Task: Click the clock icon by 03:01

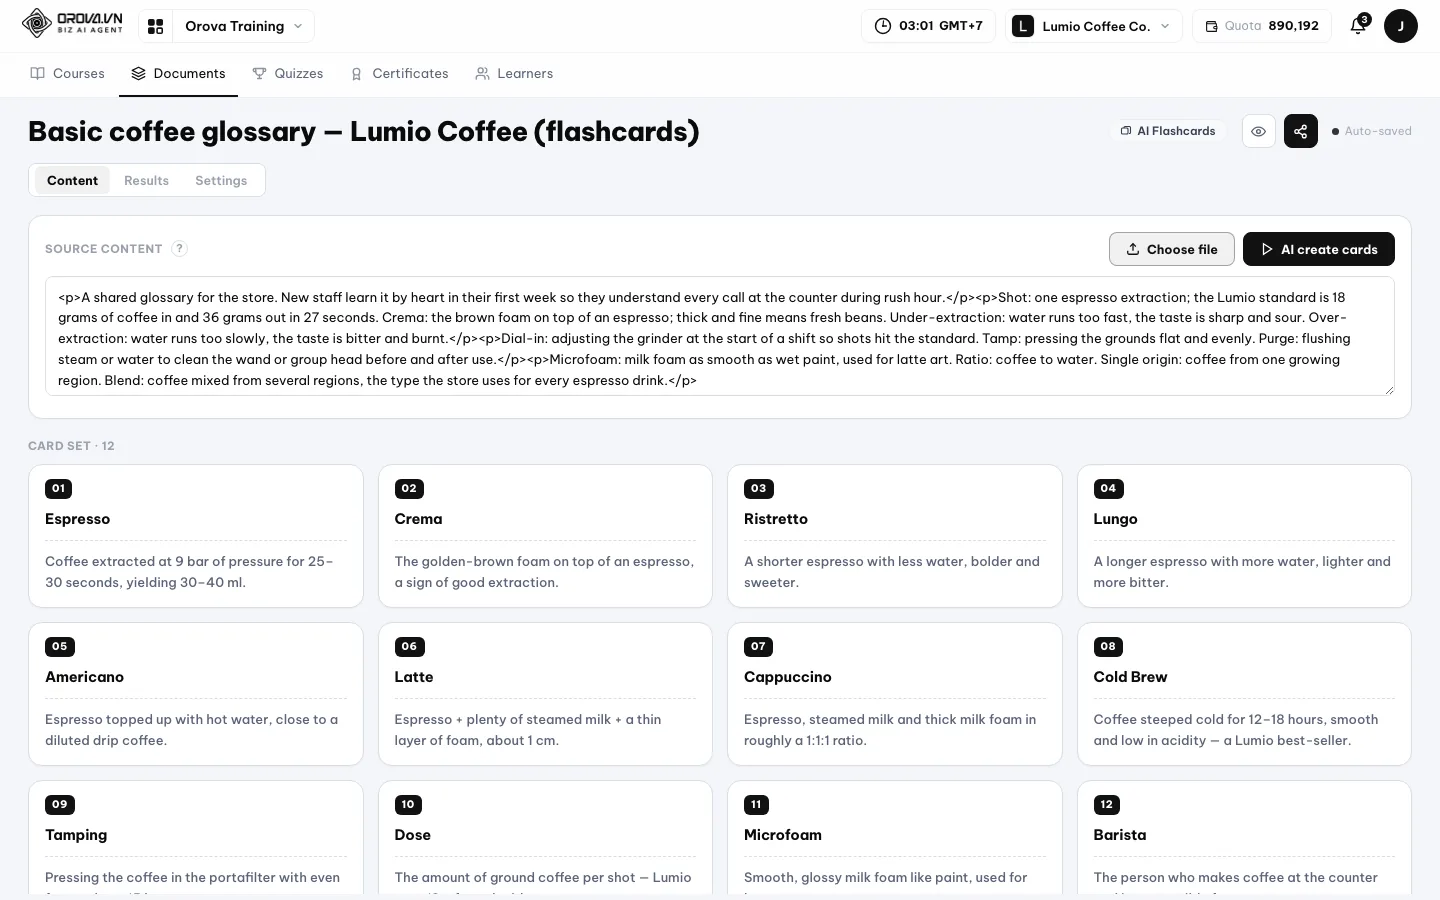Action: click(x=883, y=26)
